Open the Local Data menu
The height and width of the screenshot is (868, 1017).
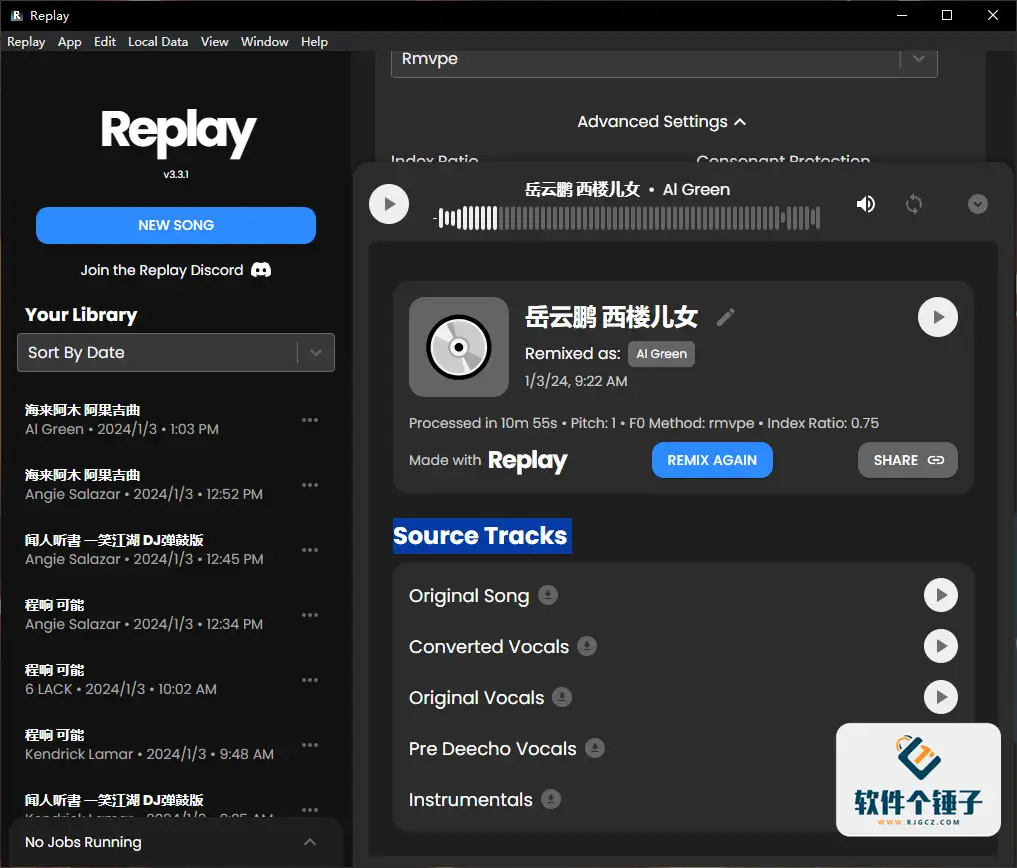[158, 42]
